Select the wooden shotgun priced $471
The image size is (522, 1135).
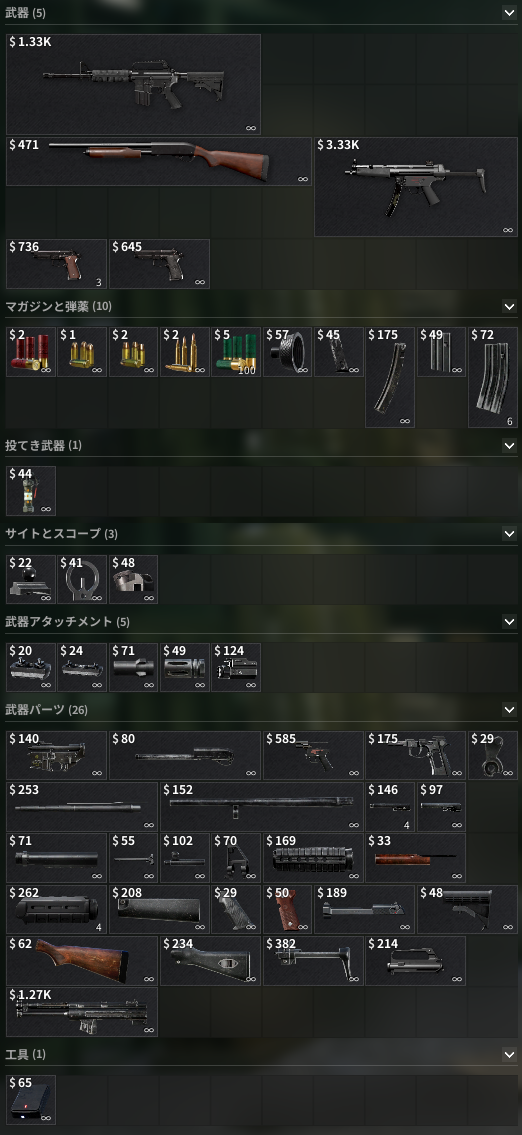coord(159,161)
